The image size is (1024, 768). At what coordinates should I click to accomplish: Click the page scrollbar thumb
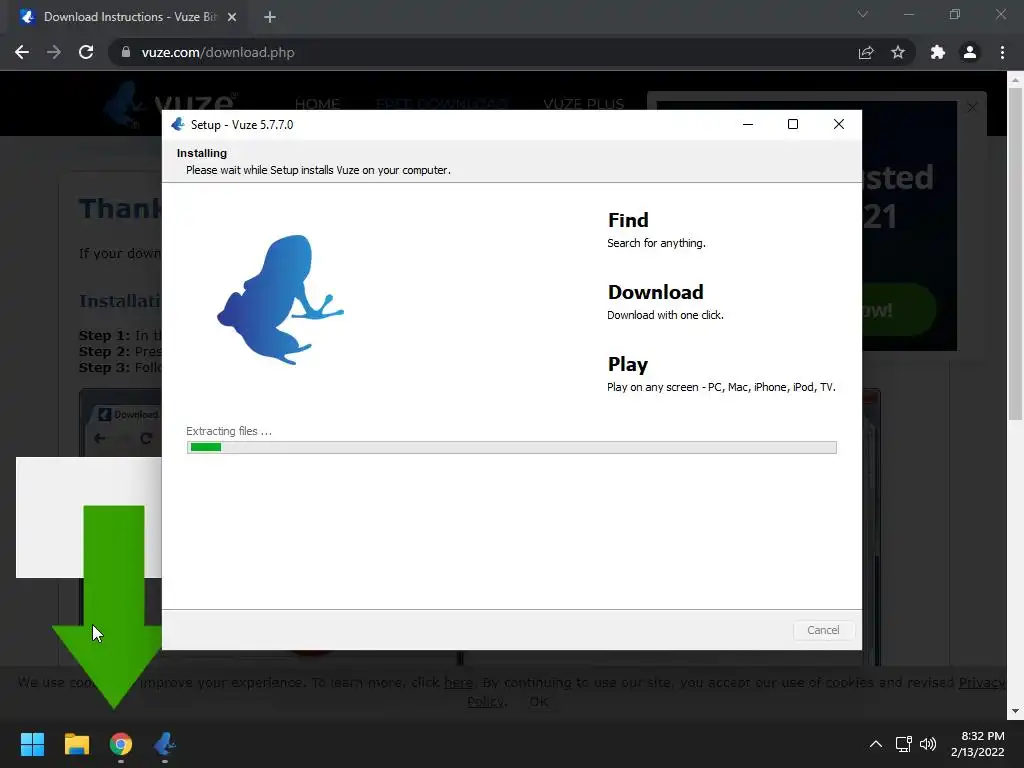(1015, 253)
